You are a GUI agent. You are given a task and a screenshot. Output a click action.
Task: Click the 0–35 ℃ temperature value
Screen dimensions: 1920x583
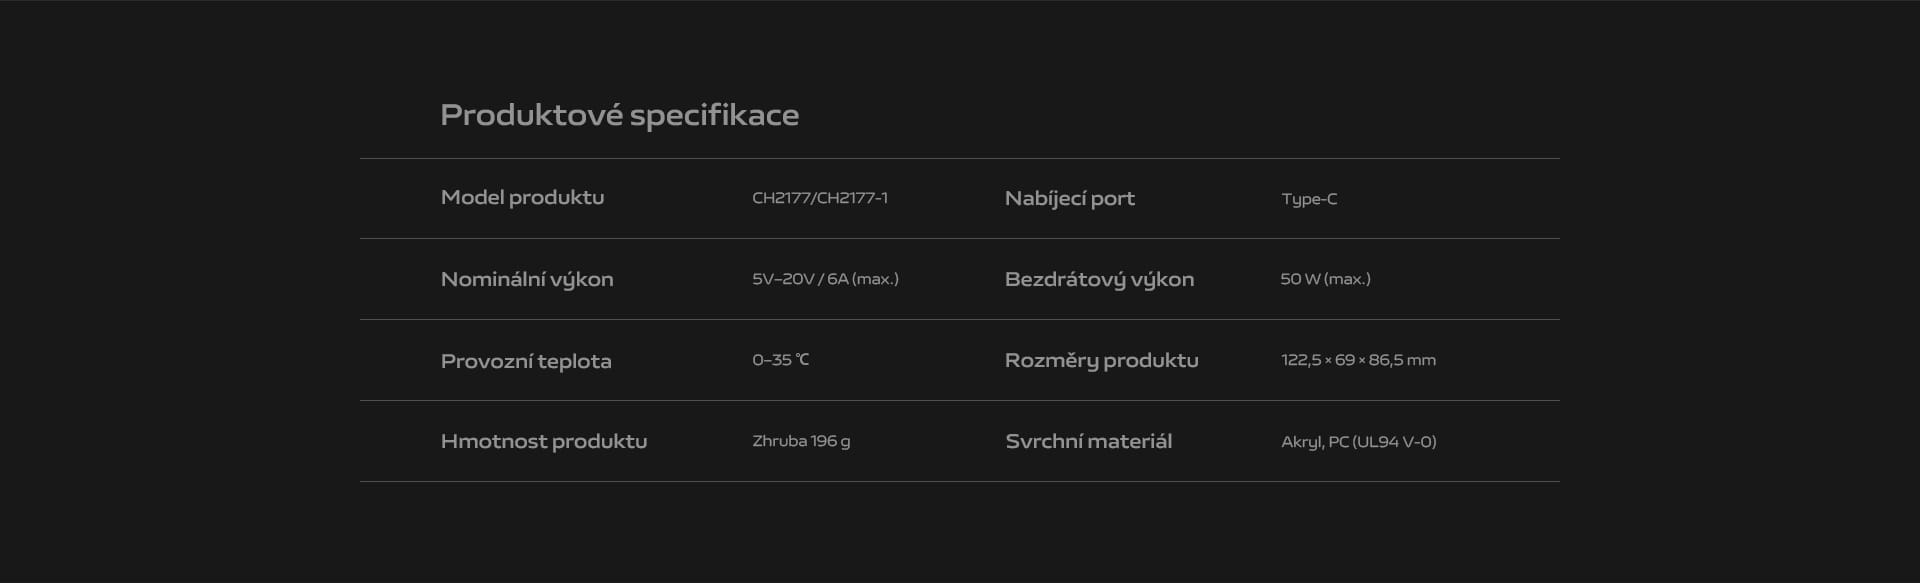click(x=780, y=360)
